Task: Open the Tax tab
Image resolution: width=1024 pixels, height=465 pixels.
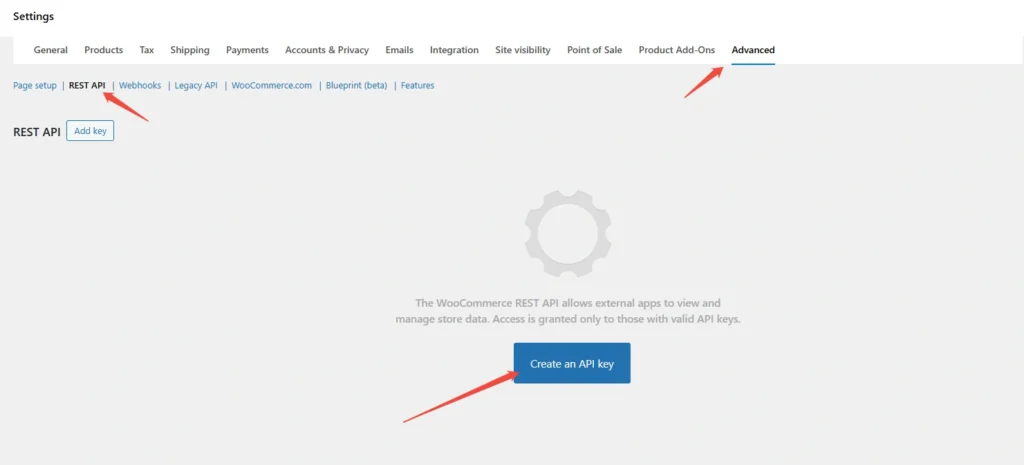Action: point(147,50)
